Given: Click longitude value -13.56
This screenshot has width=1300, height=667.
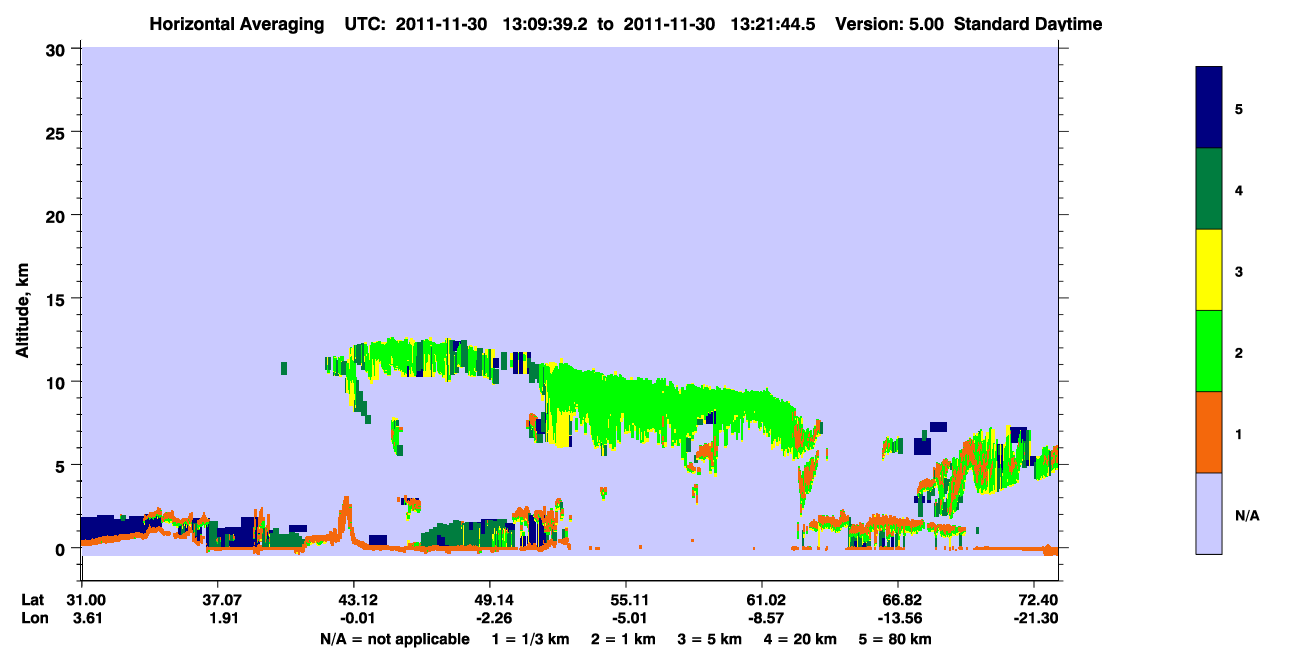Looking at the screenshot, I should click(x=898, y=618).
